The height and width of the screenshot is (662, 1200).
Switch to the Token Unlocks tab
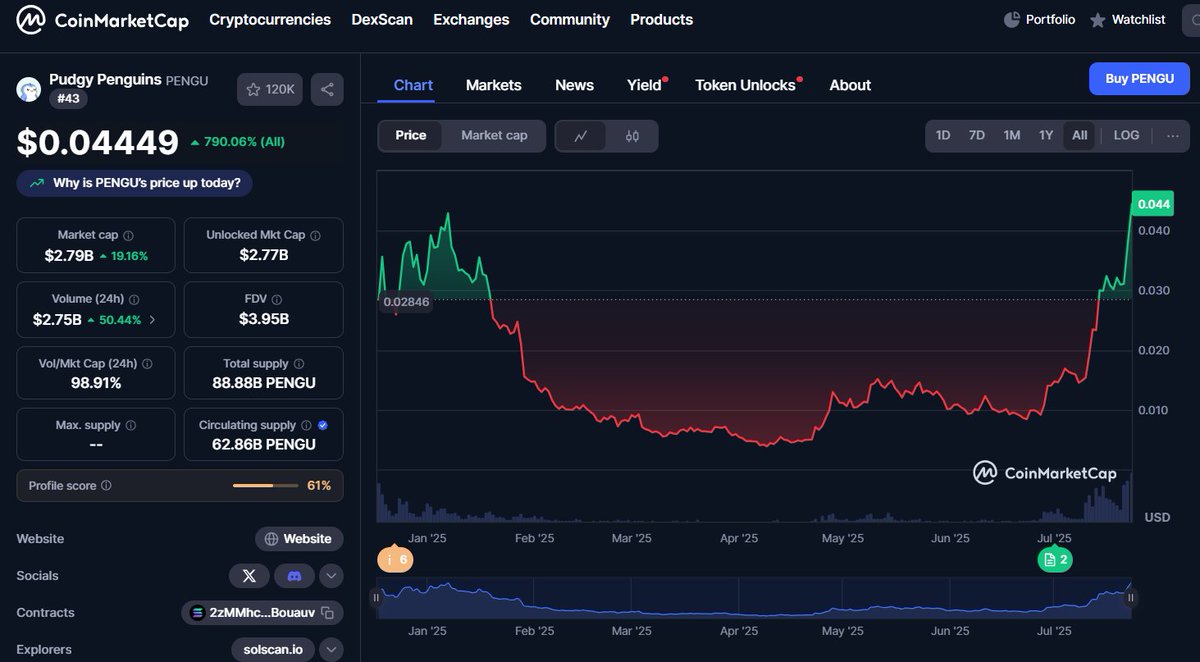(x=746, y=85)
